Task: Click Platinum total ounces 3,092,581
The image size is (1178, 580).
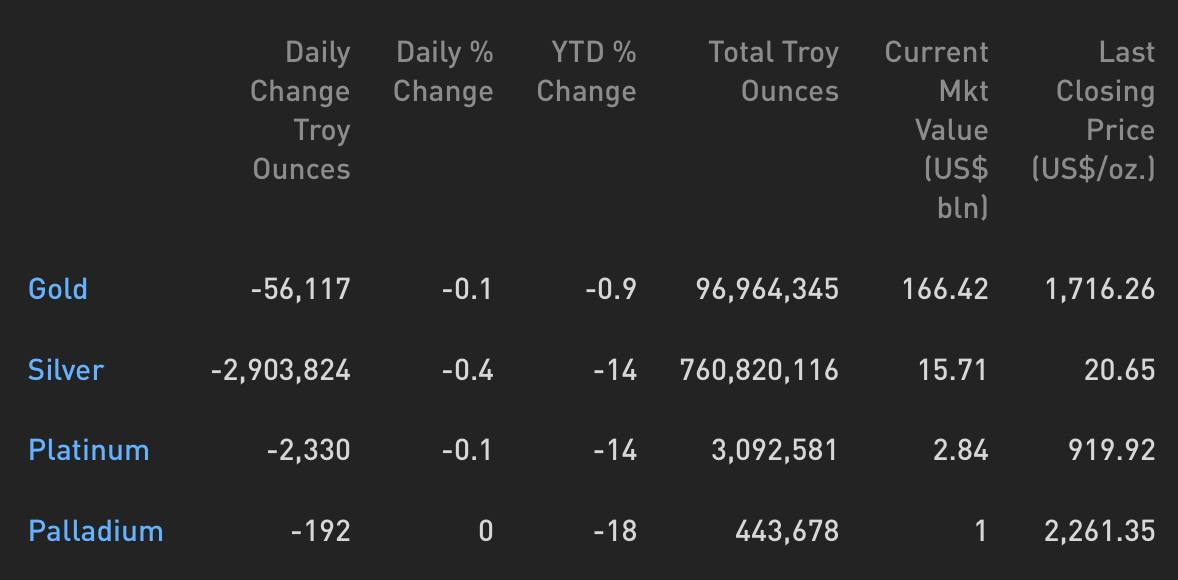Action: click(775, 451)
